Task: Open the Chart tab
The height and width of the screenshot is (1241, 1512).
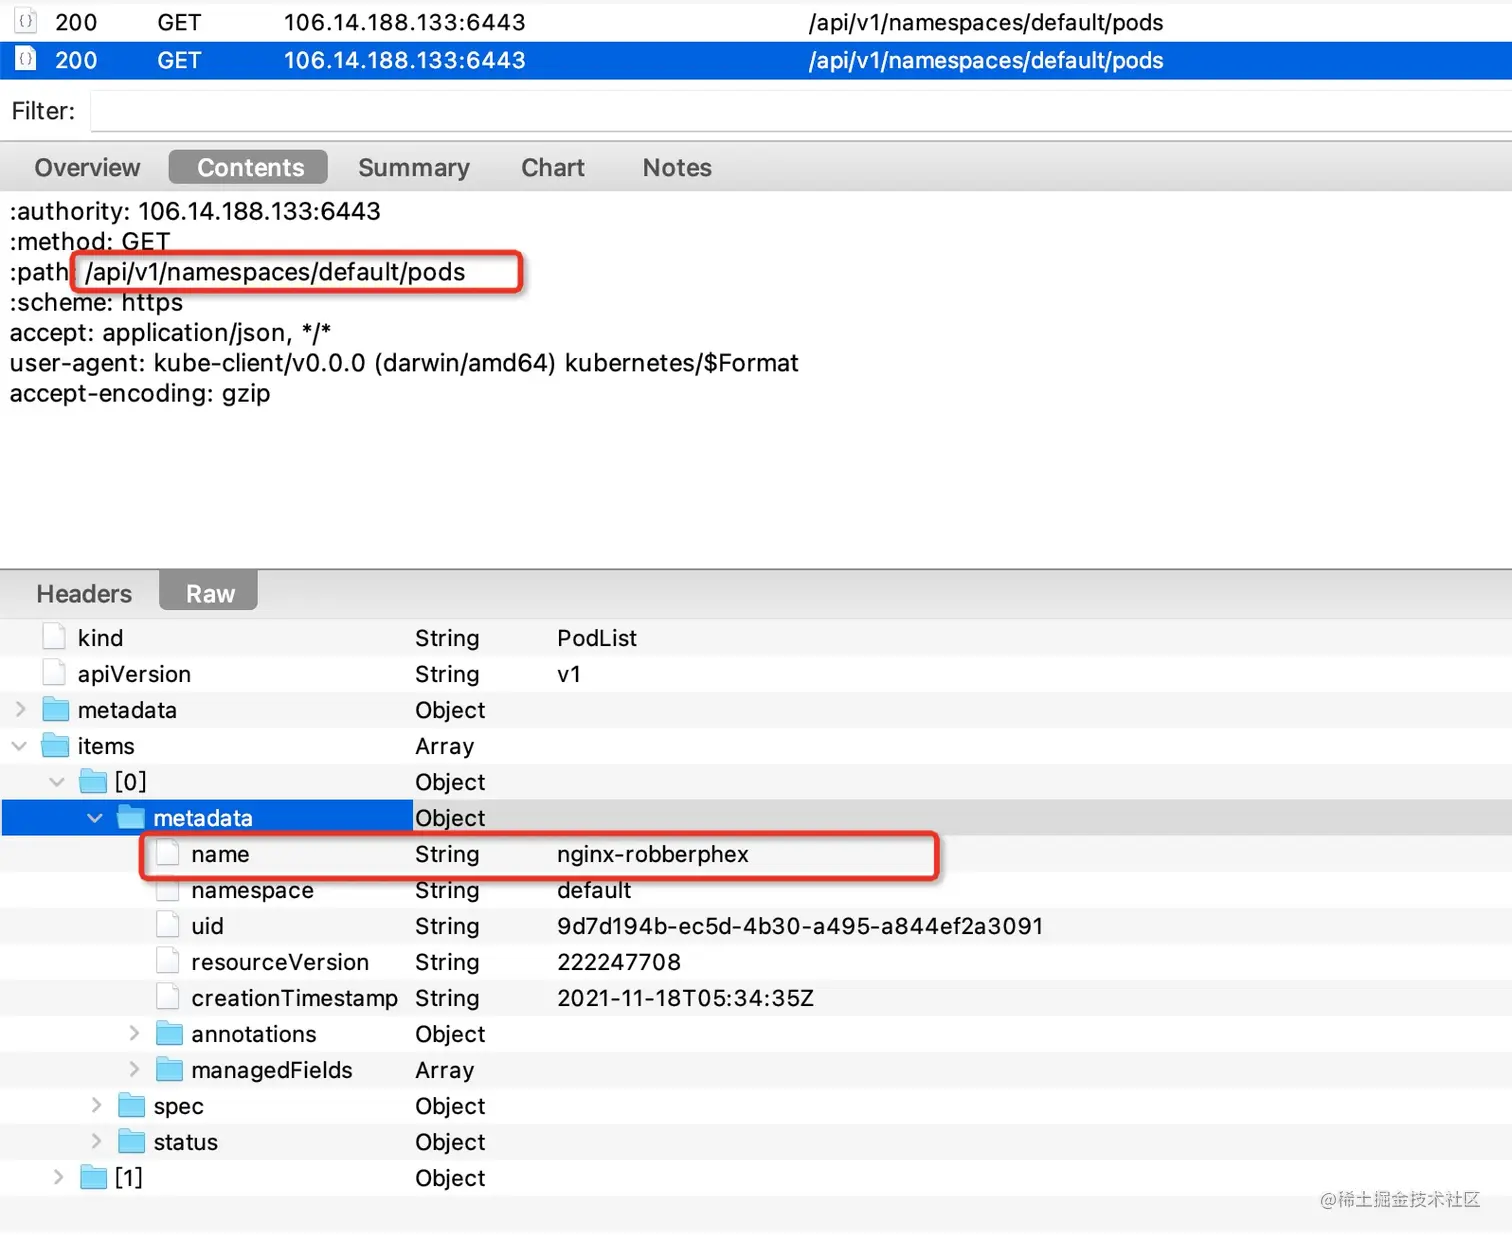Action: point(553,167)
